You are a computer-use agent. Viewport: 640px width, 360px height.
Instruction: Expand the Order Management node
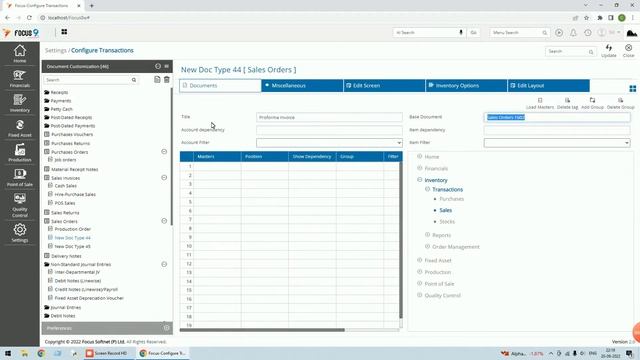tap(427, 246)
